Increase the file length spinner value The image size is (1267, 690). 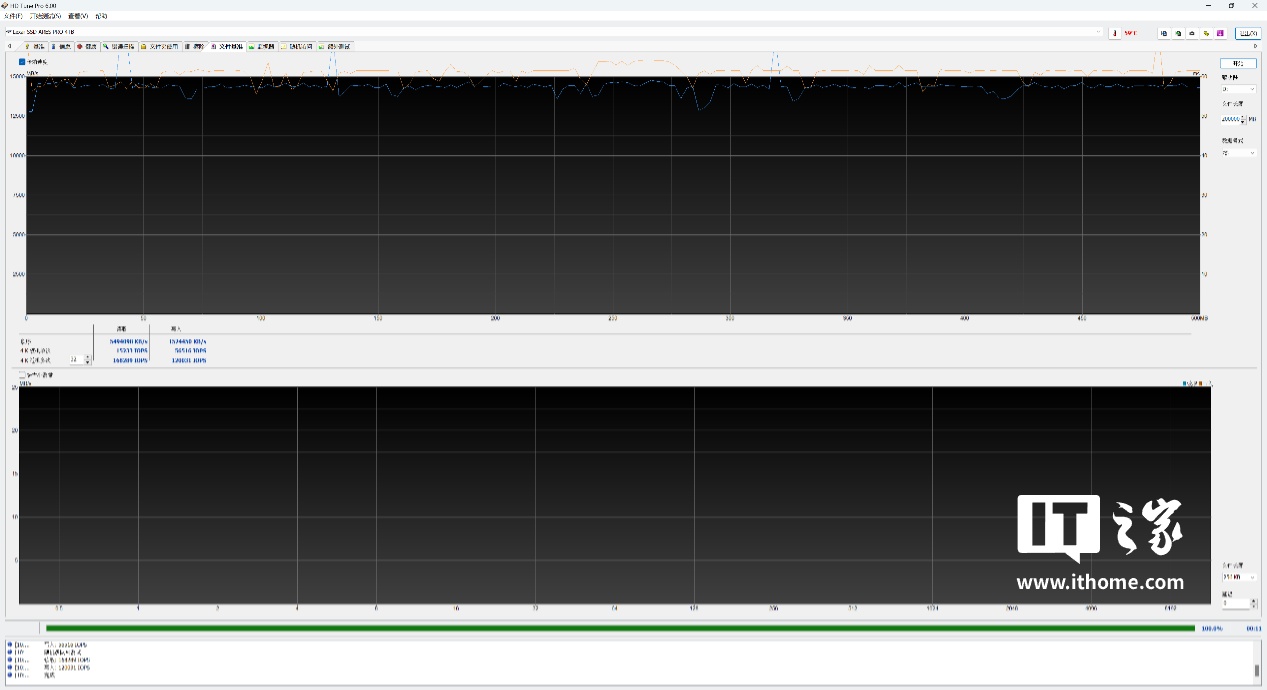click(1243, 116)
